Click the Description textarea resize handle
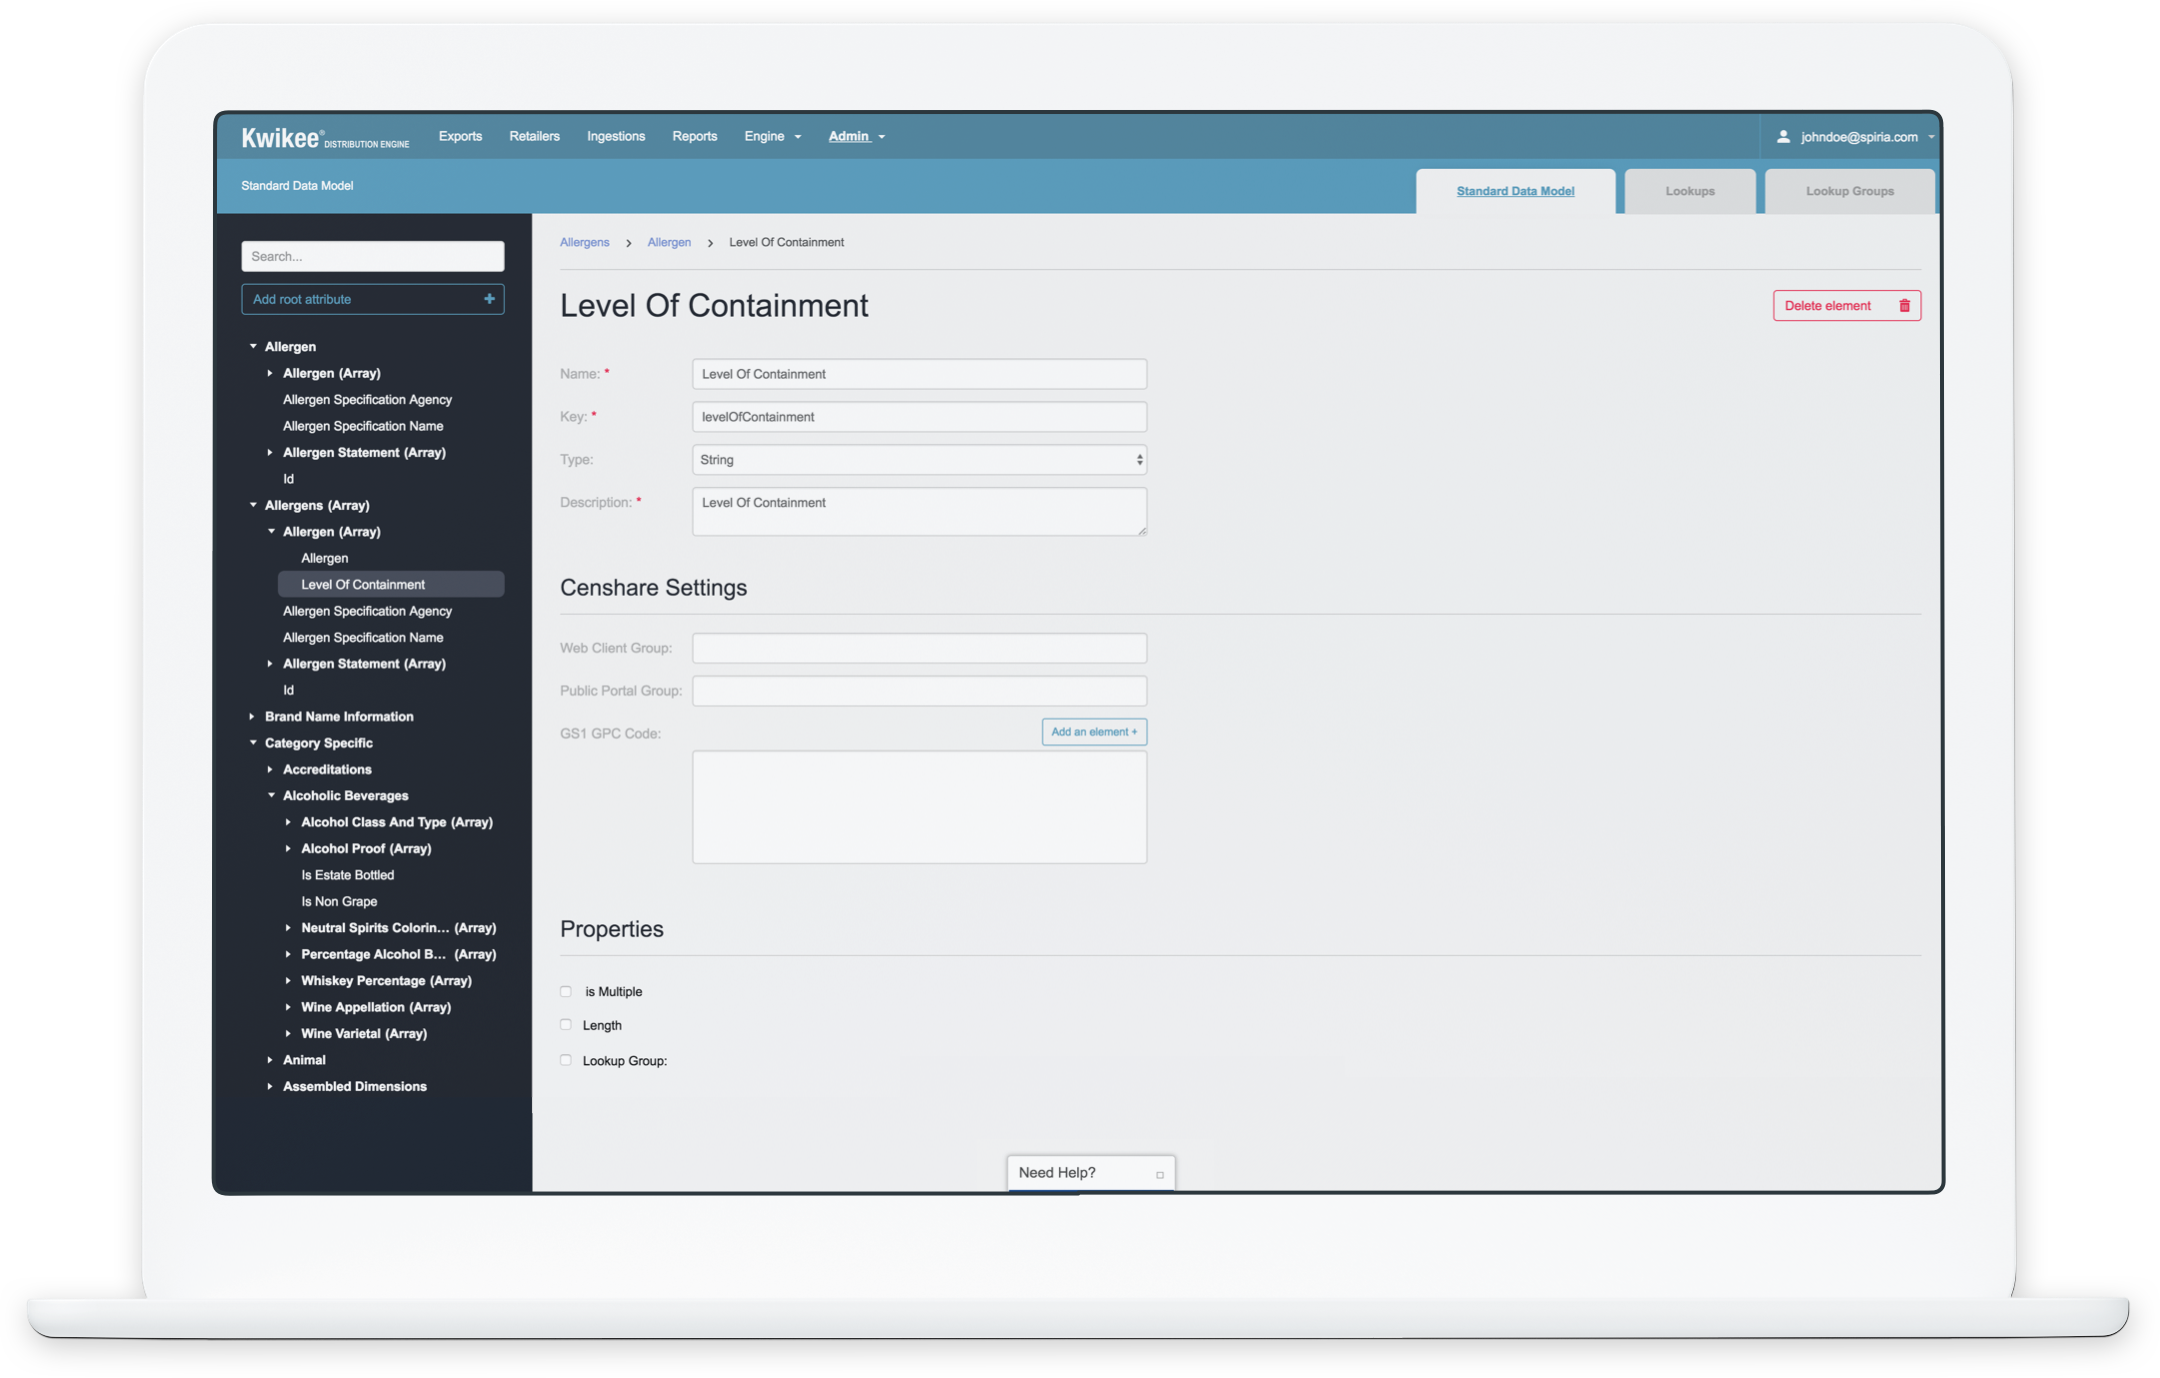2160x1378 pixels. pyautogui.click(x=1141, y=531)
